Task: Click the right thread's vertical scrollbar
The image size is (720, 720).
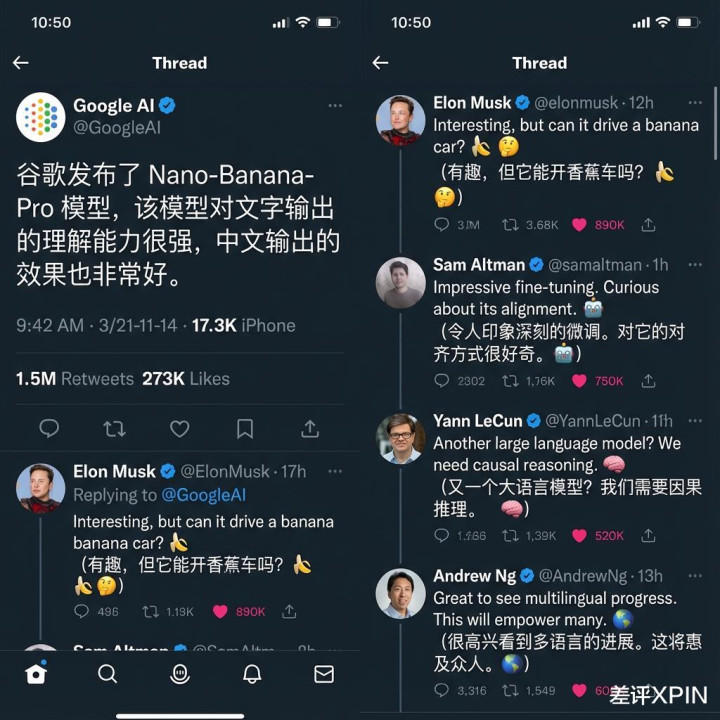Action: coord(715,124)
